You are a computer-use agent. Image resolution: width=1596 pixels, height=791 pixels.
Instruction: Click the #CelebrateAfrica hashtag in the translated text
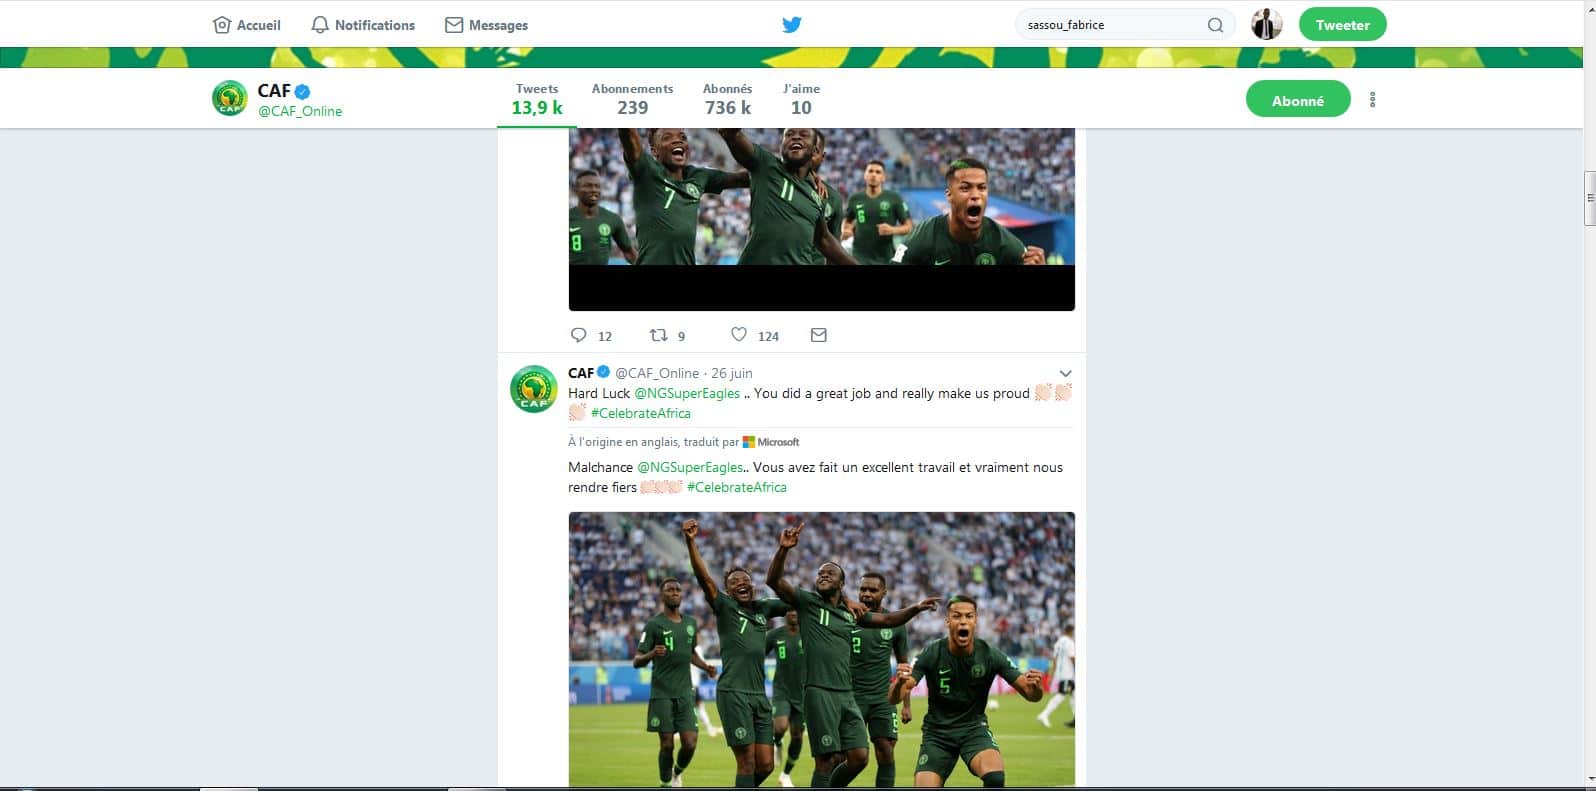click(x=736, y=487)
